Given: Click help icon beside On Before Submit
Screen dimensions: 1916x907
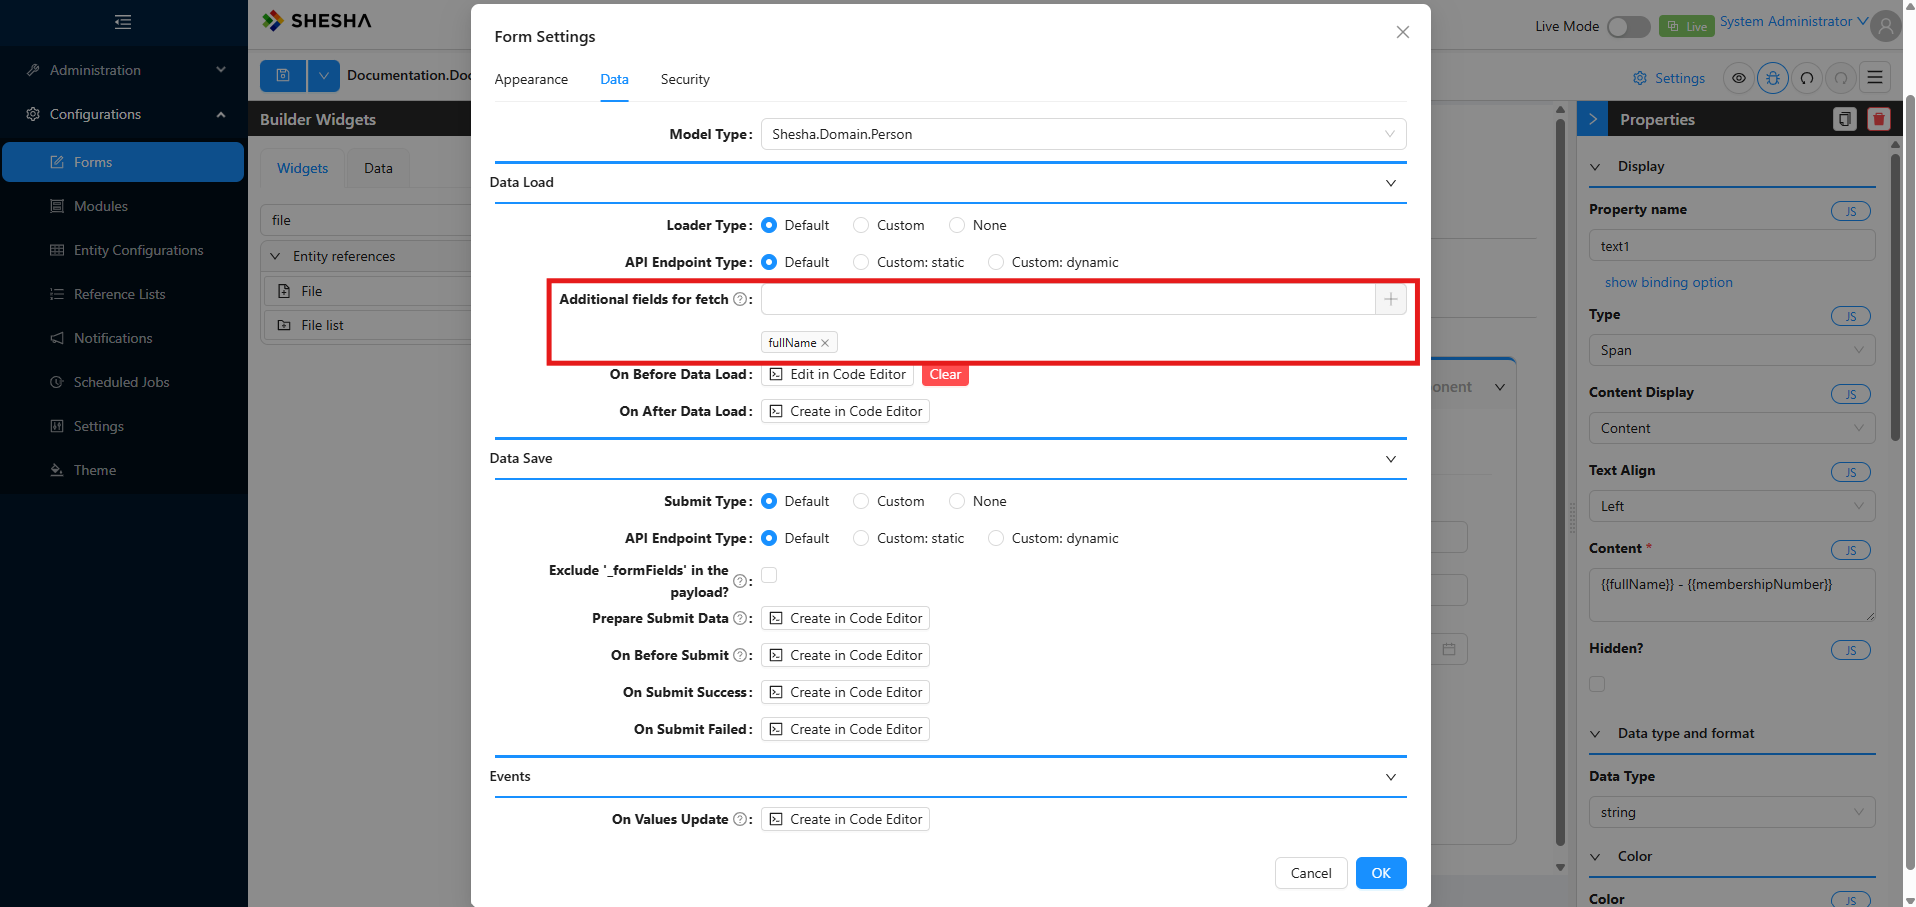Looking at the screenshot, I should click(x=740, y=655).
